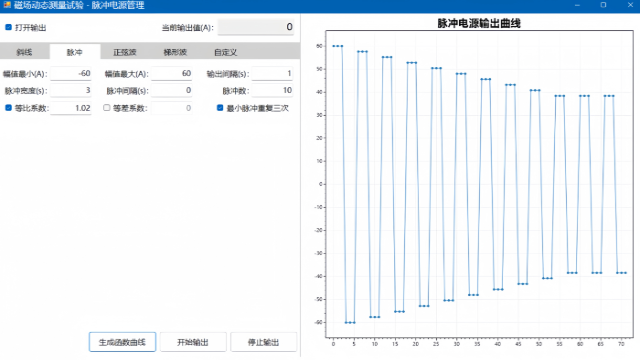Viewport: 640px width, 360px height.
Task: Focus the 脉冲间隔(s) input field
Action: point(171,90)
